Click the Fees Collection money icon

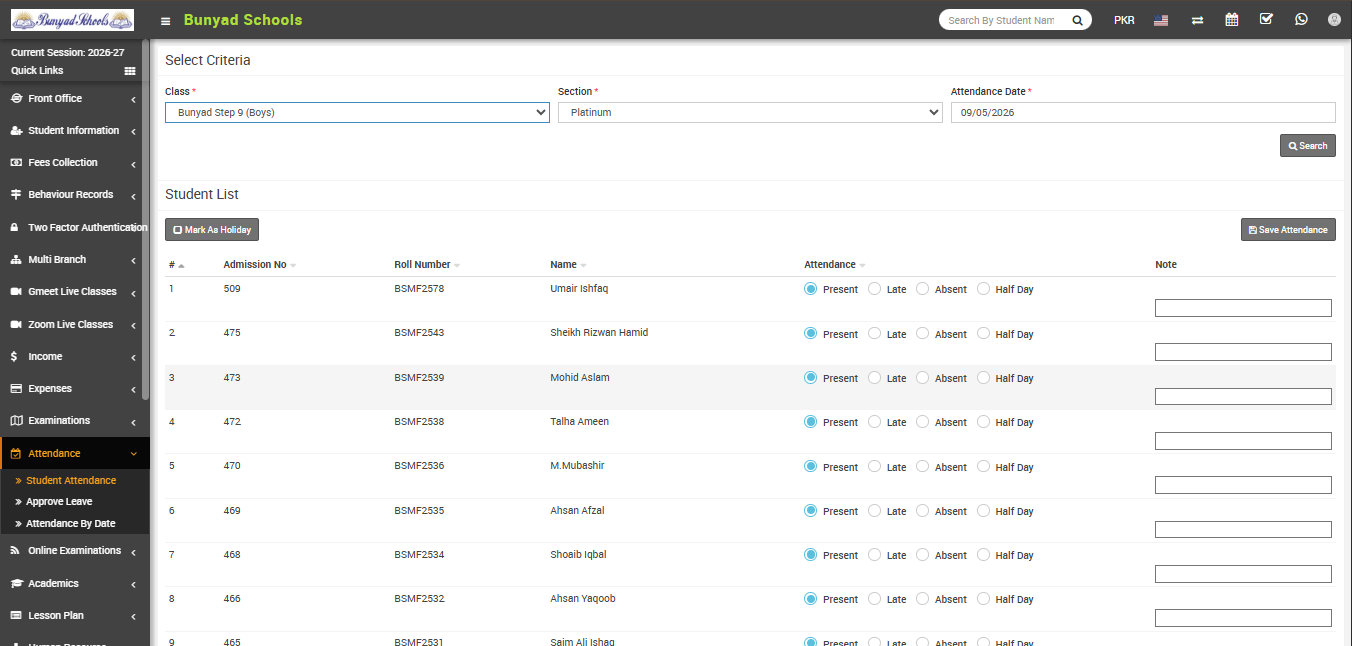coord(16,163)
